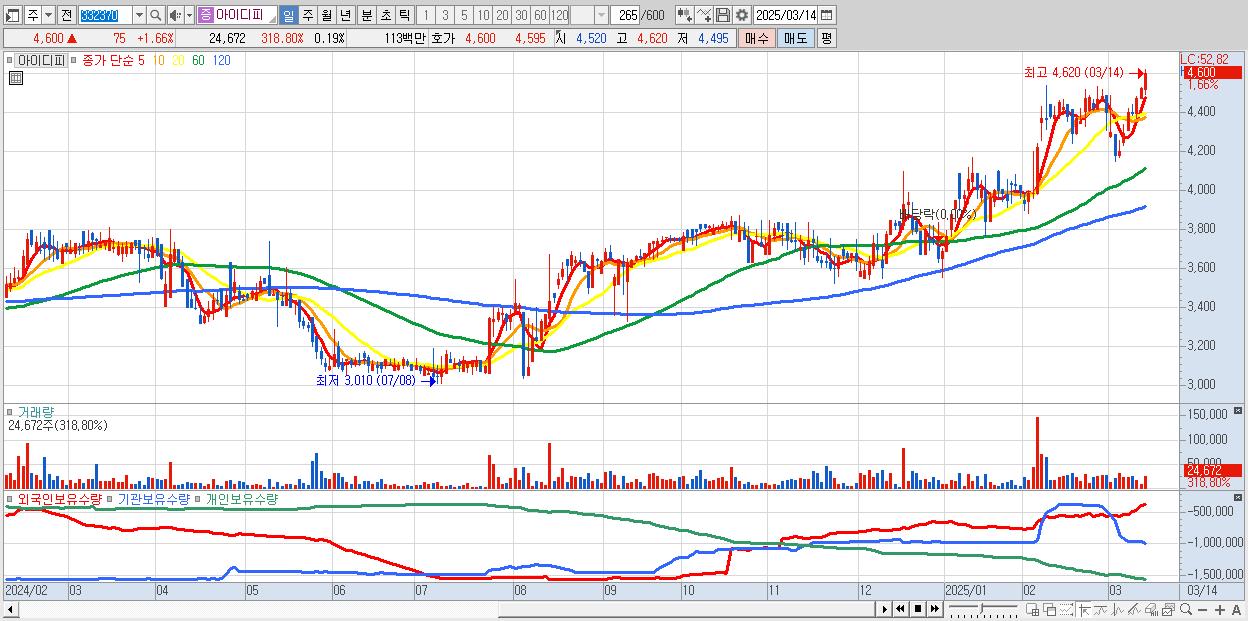Click the save chart floppy icon
This screenshot has height=621, width=1248.
[x=723, y=15]
